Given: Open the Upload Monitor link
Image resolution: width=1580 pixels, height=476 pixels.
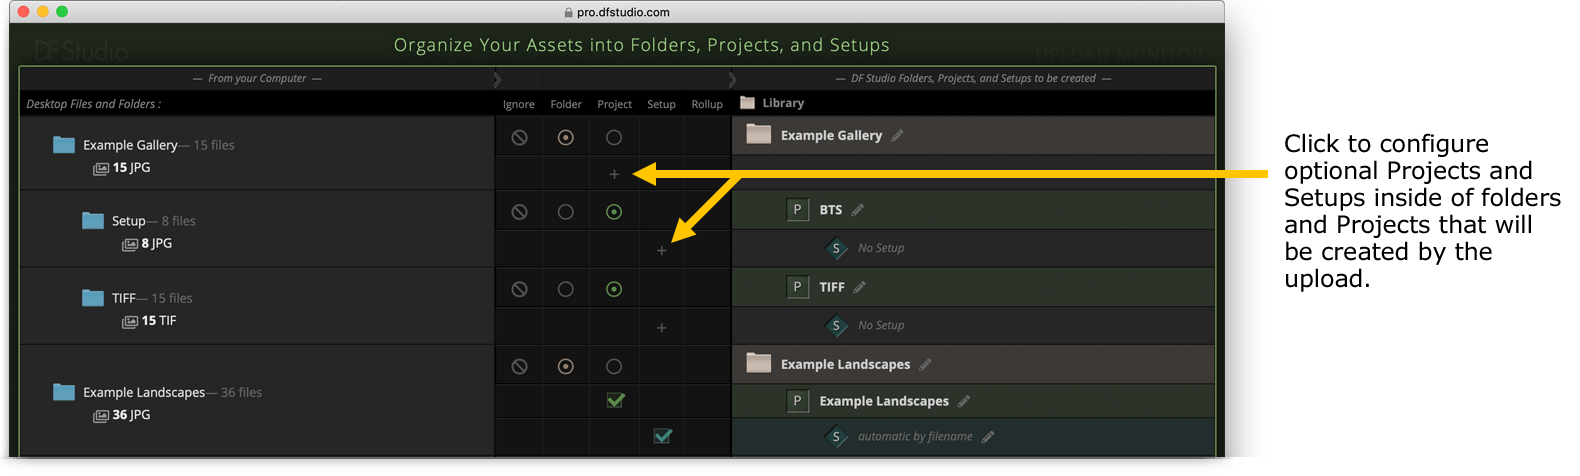Looking at the screenshot, I should (x=1119, y=54).
